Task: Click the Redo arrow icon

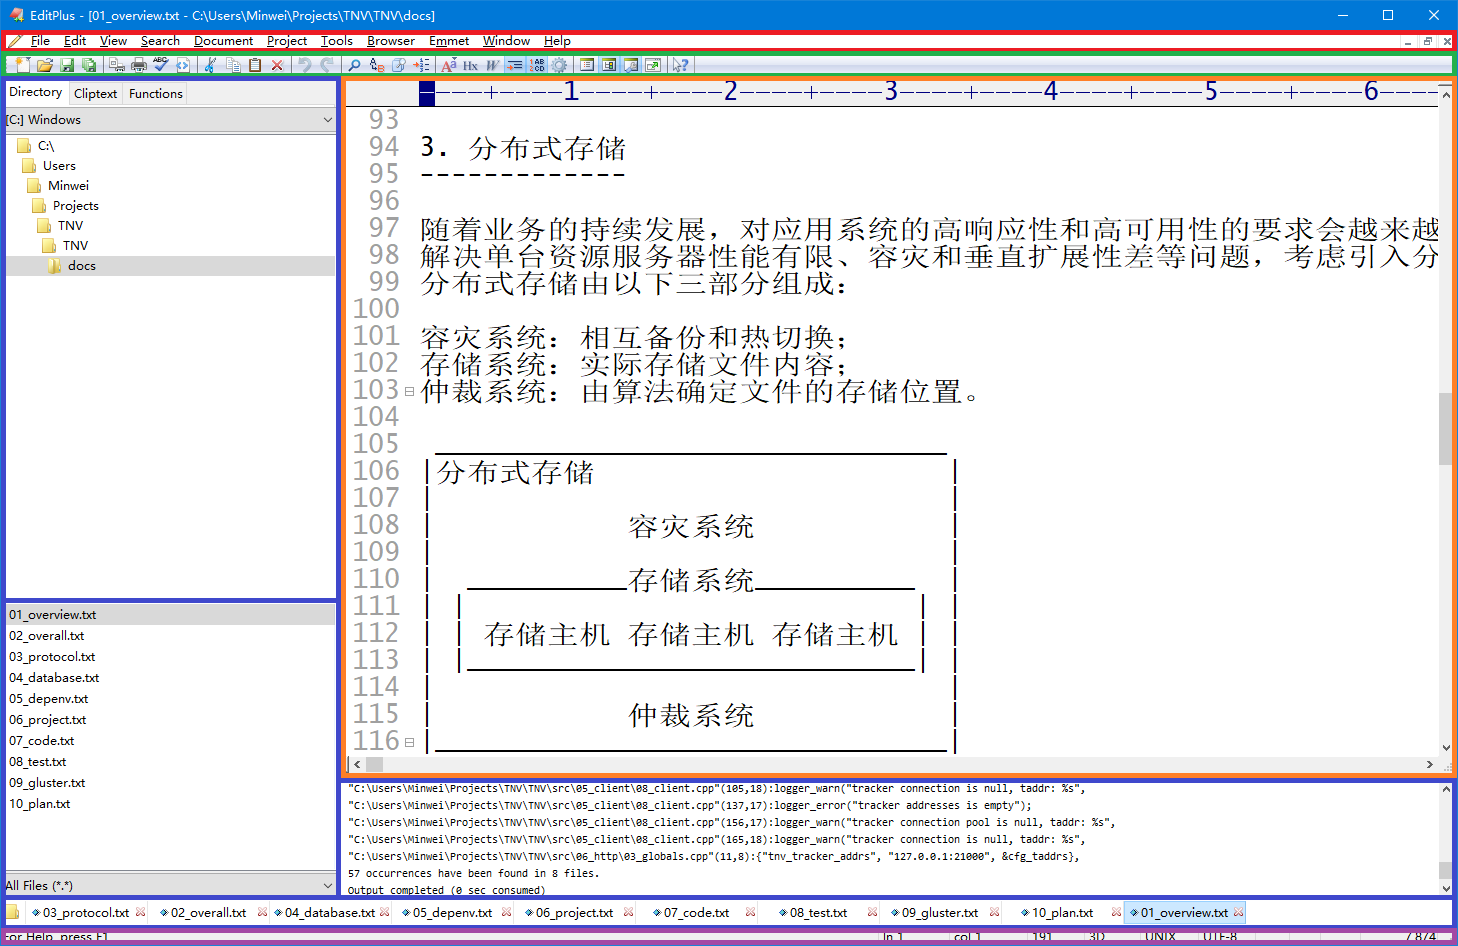Action: pos(327,65)
